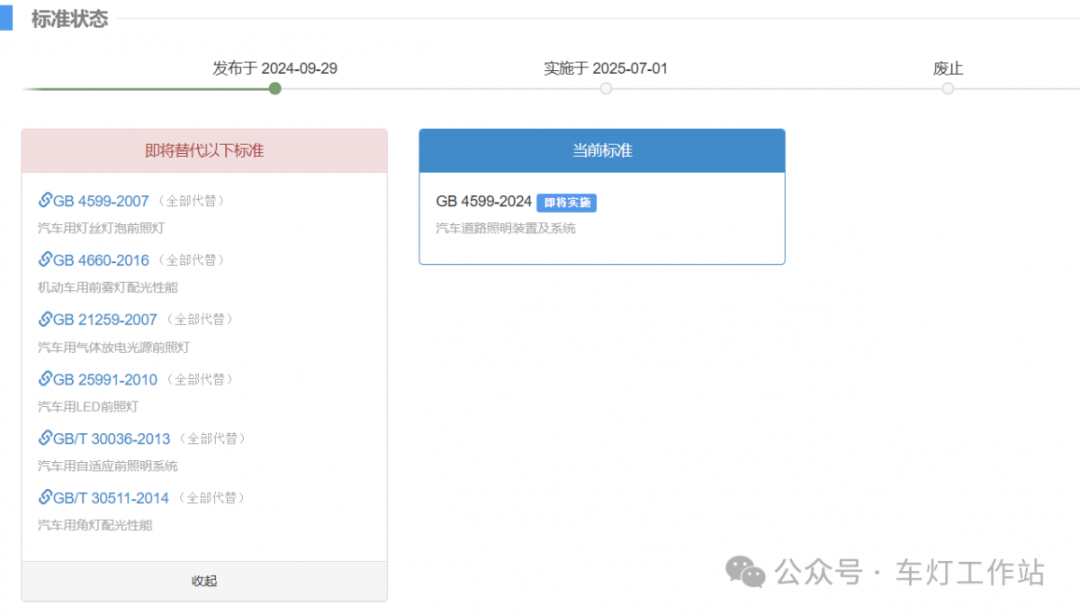Open the GB 4599-2007 standard link
This screenshot has height=616, width=1080.
(x=101, y=201)
